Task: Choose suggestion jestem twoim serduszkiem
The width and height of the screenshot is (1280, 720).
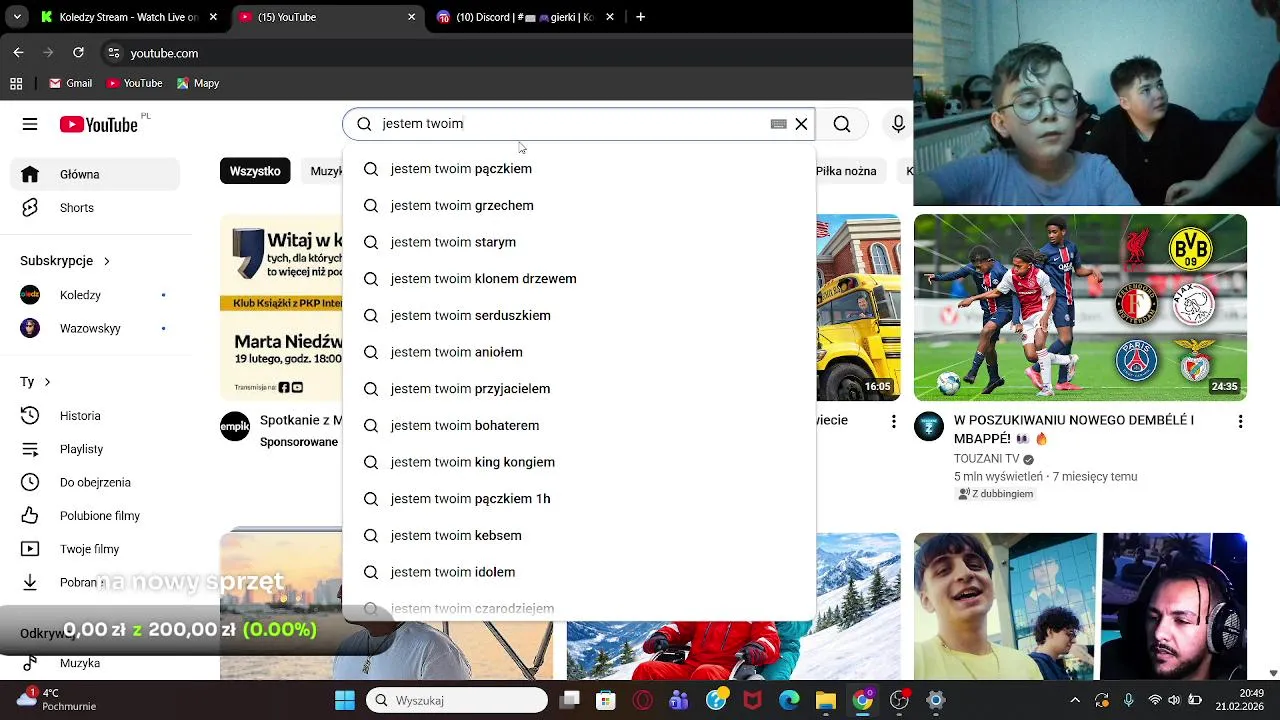Action: [579, 315]
